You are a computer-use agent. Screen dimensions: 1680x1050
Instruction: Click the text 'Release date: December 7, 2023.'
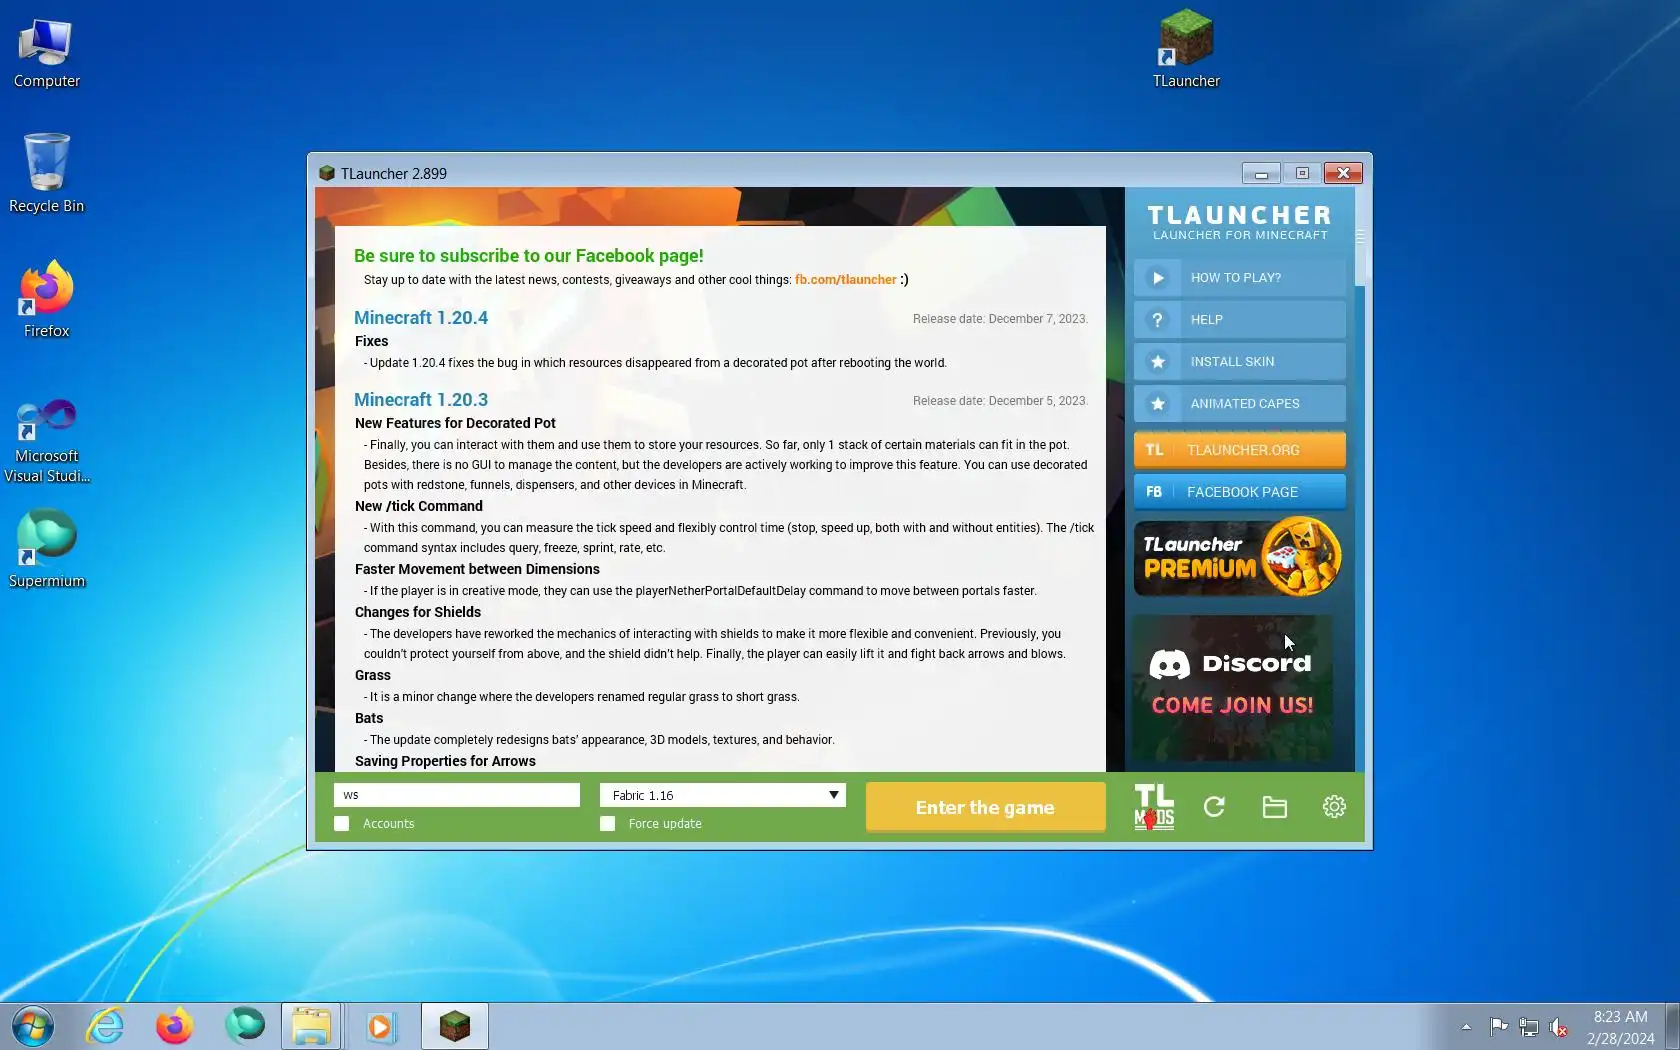coord(1000,319)
